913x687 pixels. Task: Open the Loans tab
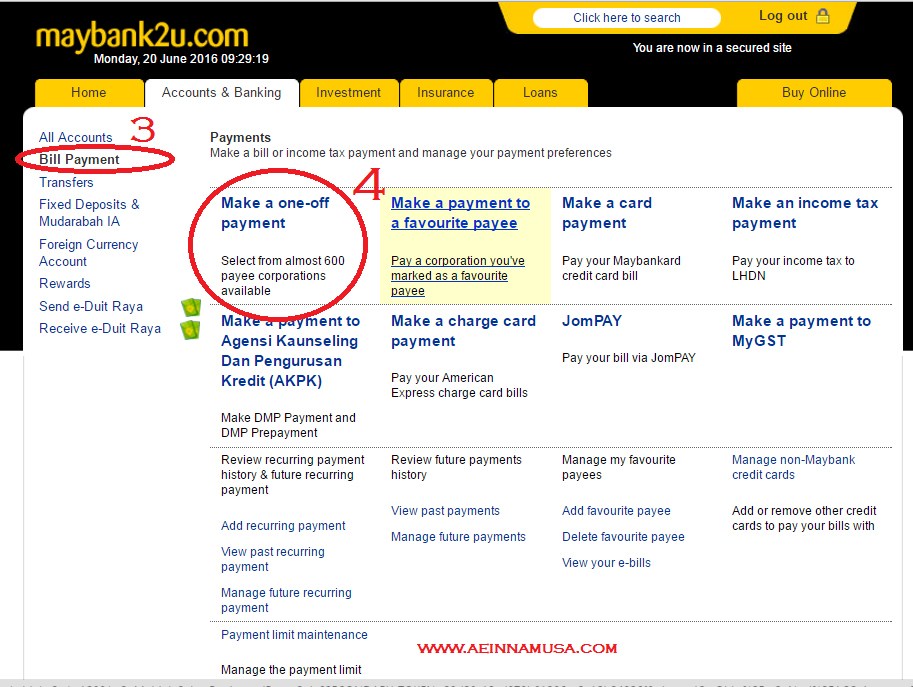coord(540,93)
